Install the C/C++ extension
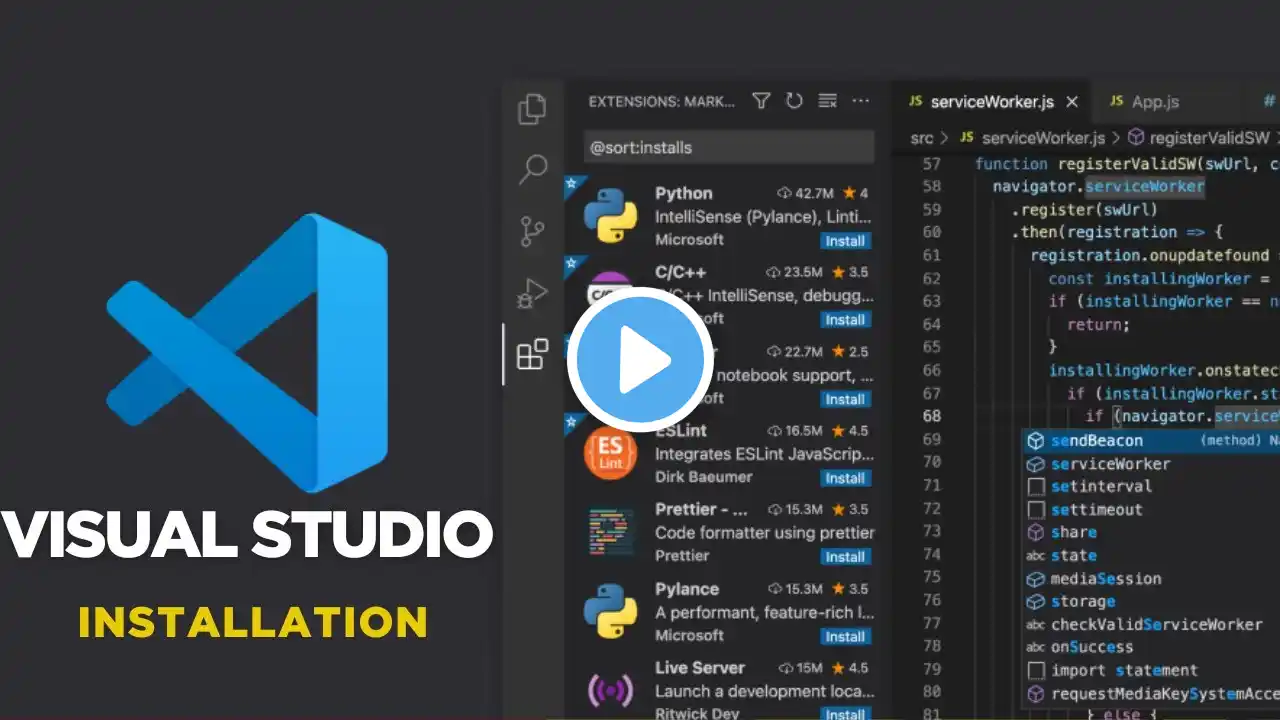1280x720 pixels. [845, 320]
